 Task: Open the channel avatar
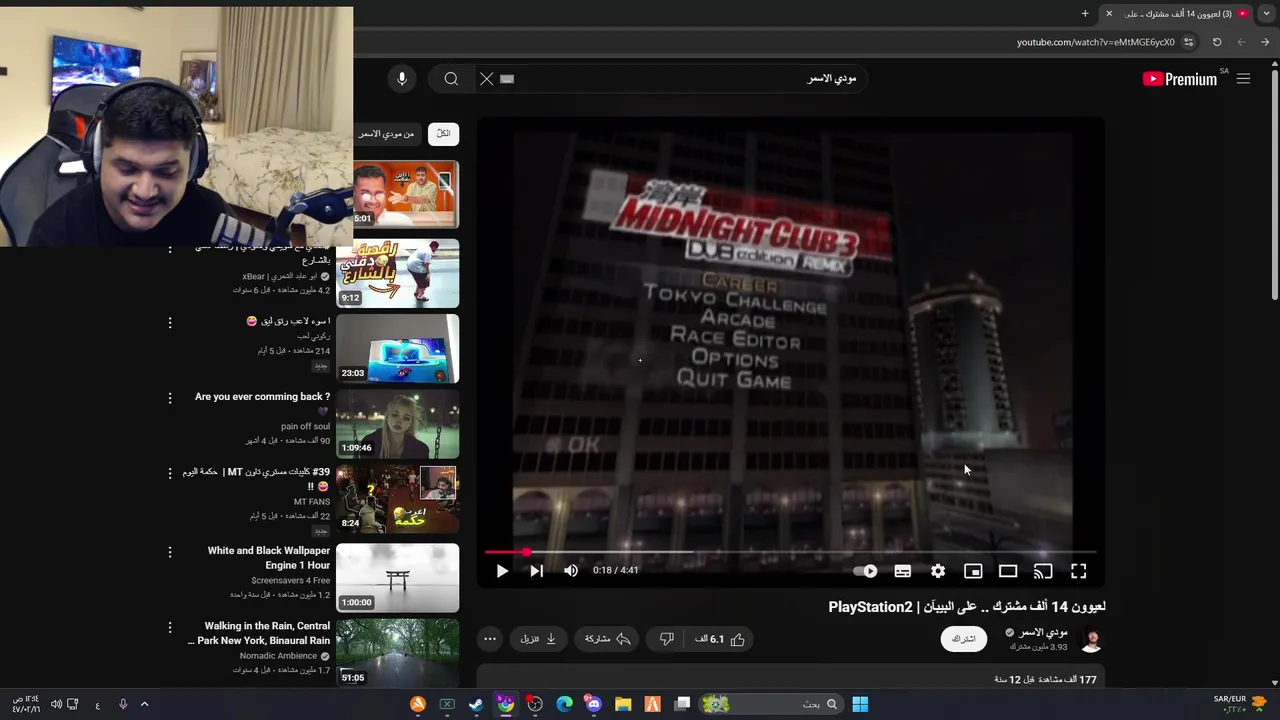(x=1091, y=639)
